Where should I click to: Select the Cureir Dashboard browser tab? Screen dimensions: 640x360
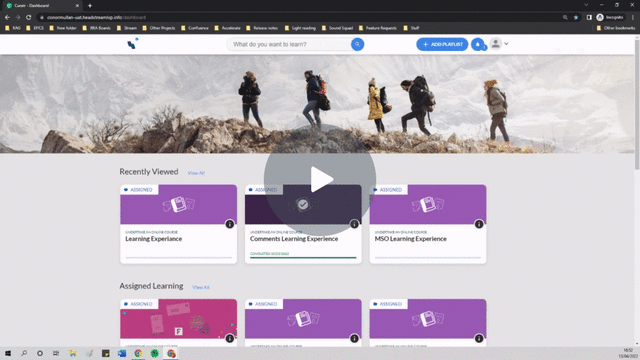[42, 6]
